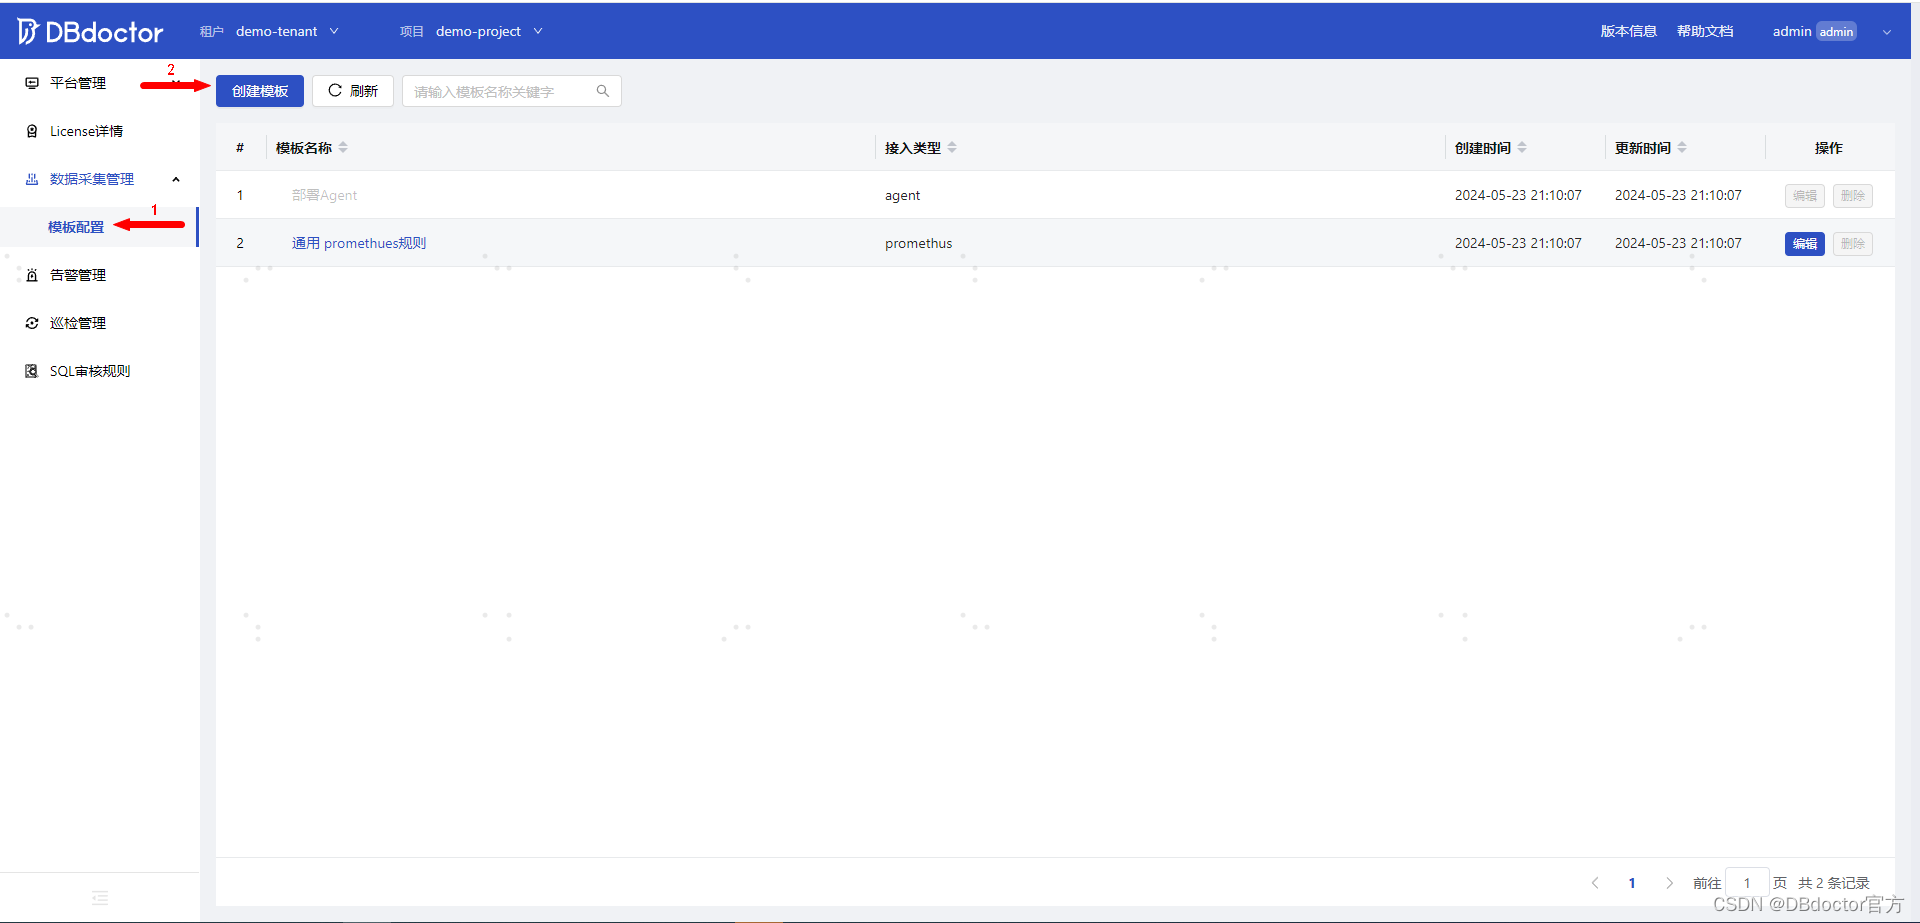Sort by 接入类型 column arrows
The width and height of the screenshot is (1920, 923).
point(952,147)
